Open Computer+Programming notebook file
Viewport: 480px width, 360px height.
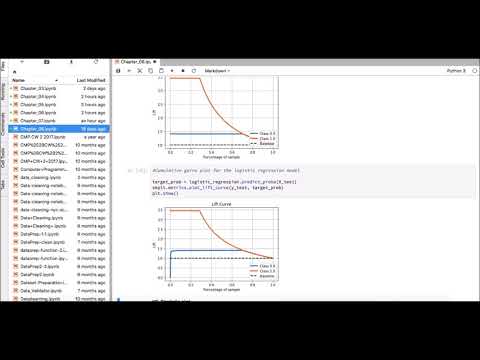pos(59,169)
